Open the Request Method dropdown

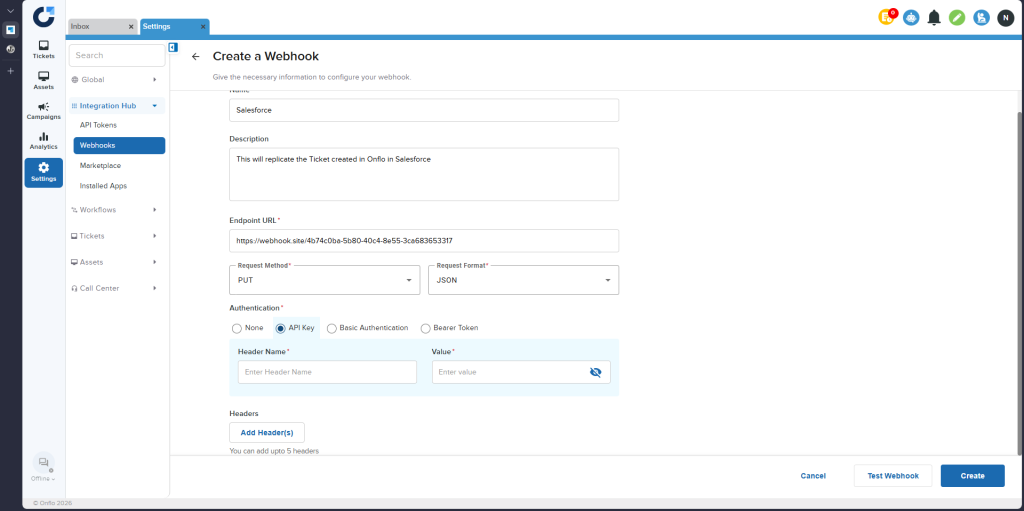click(325, 280)
